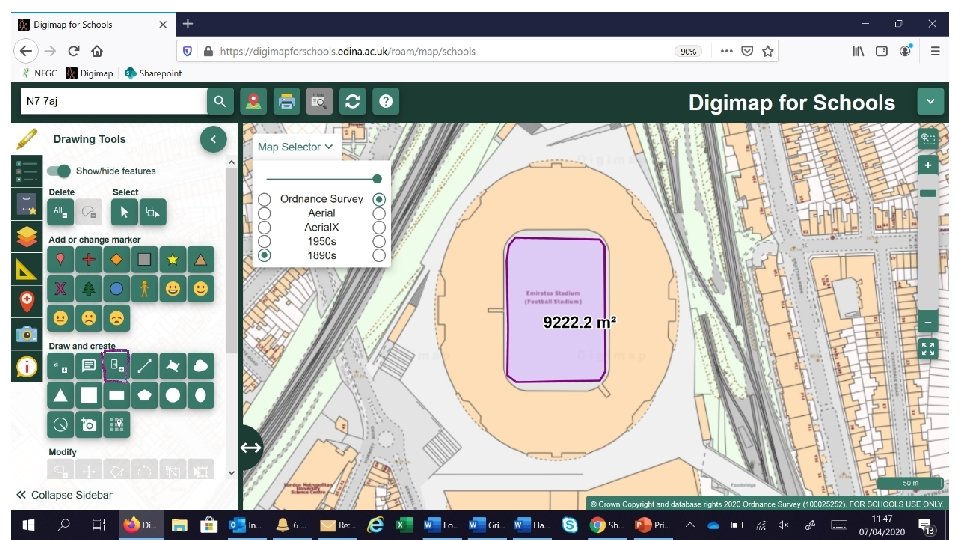Viewport: 960px width, 540px height.
Task: Click the print map icon
Action: coord(287,102)
